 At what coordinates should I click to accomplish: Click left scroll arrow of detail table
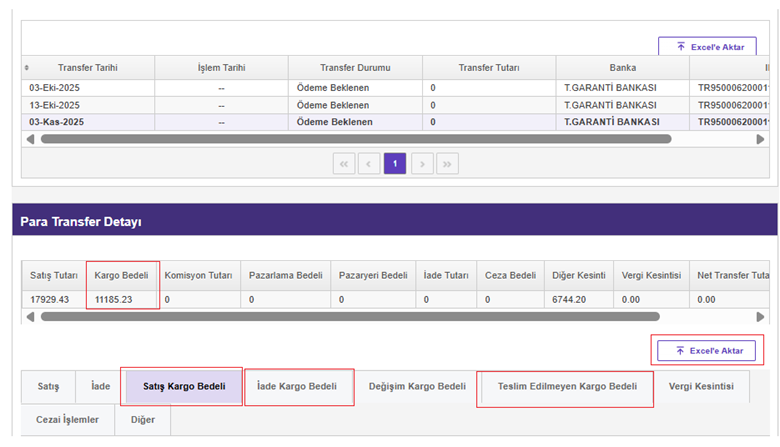28,317
